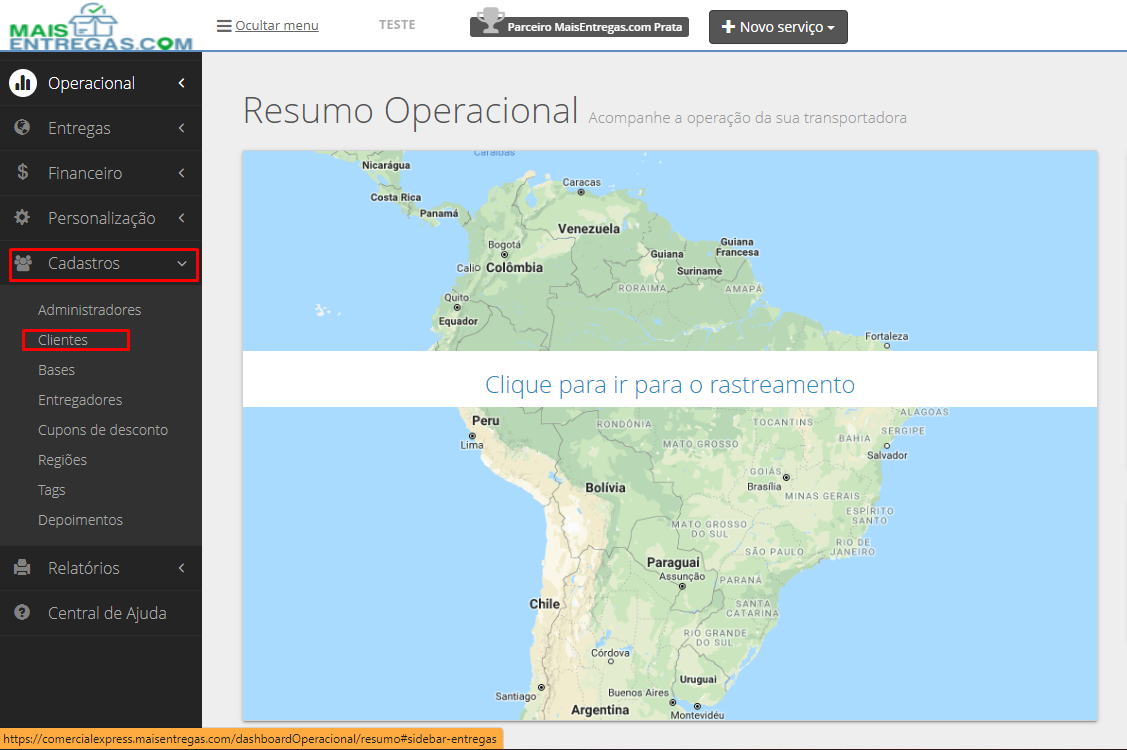
Task: Select Cupons de desconto submenu item
Action: click(x=103, y=430)
